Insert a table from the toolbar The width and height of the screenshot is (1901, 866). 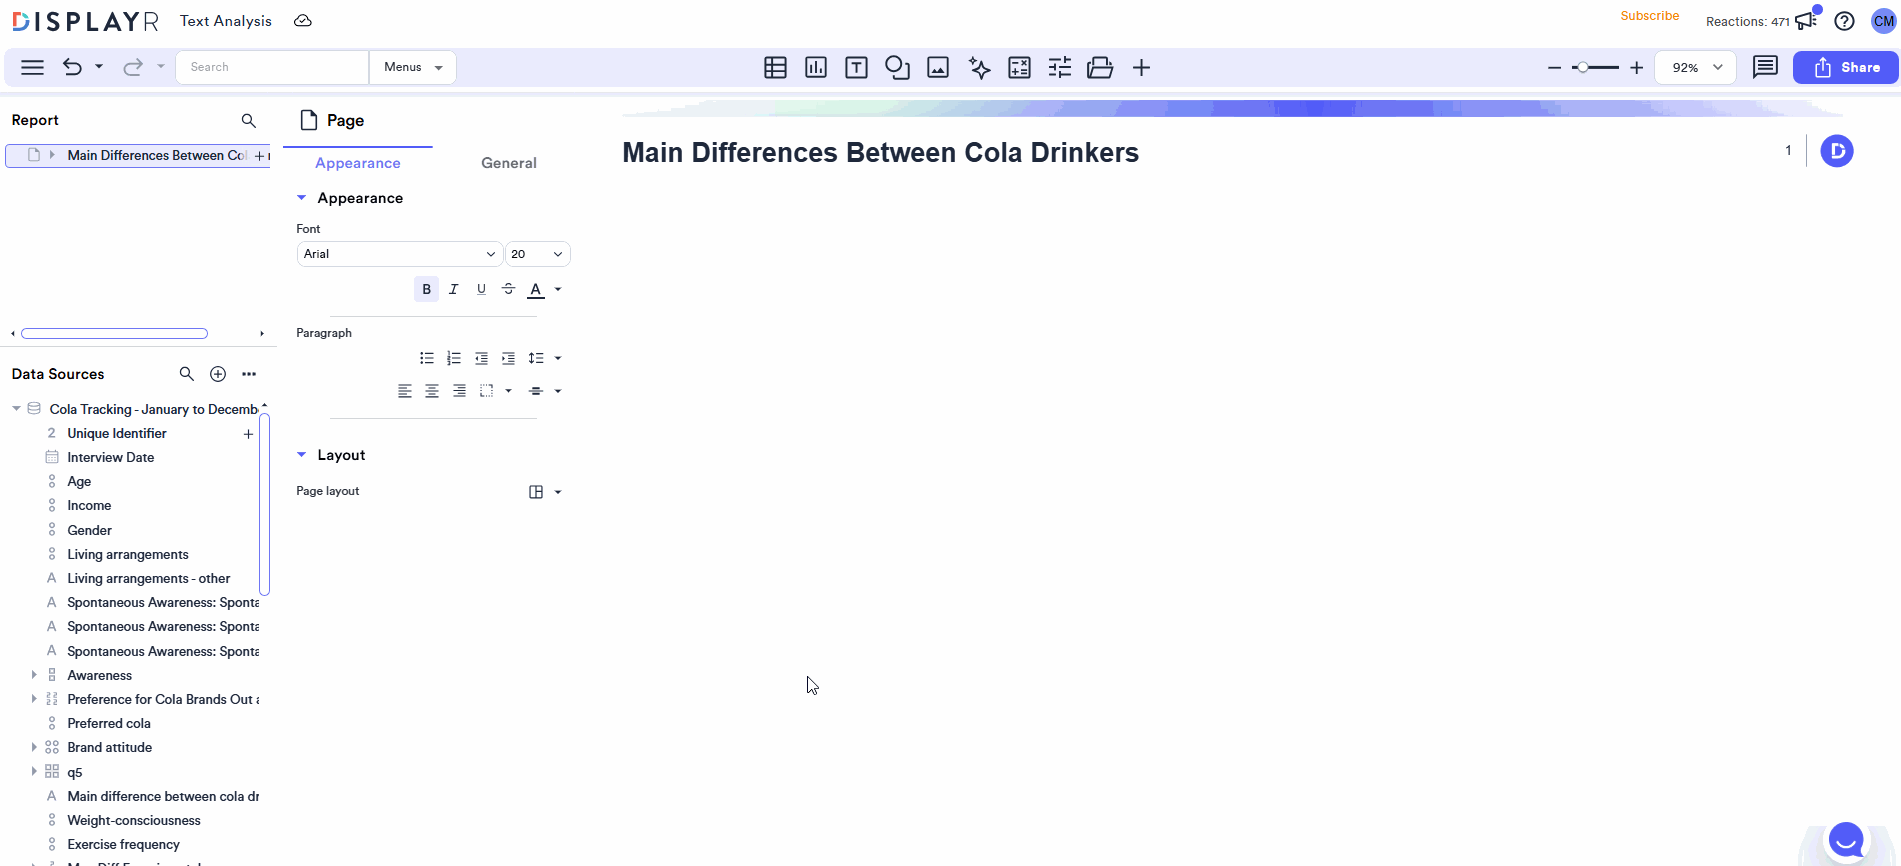click(x=775, y=67)
